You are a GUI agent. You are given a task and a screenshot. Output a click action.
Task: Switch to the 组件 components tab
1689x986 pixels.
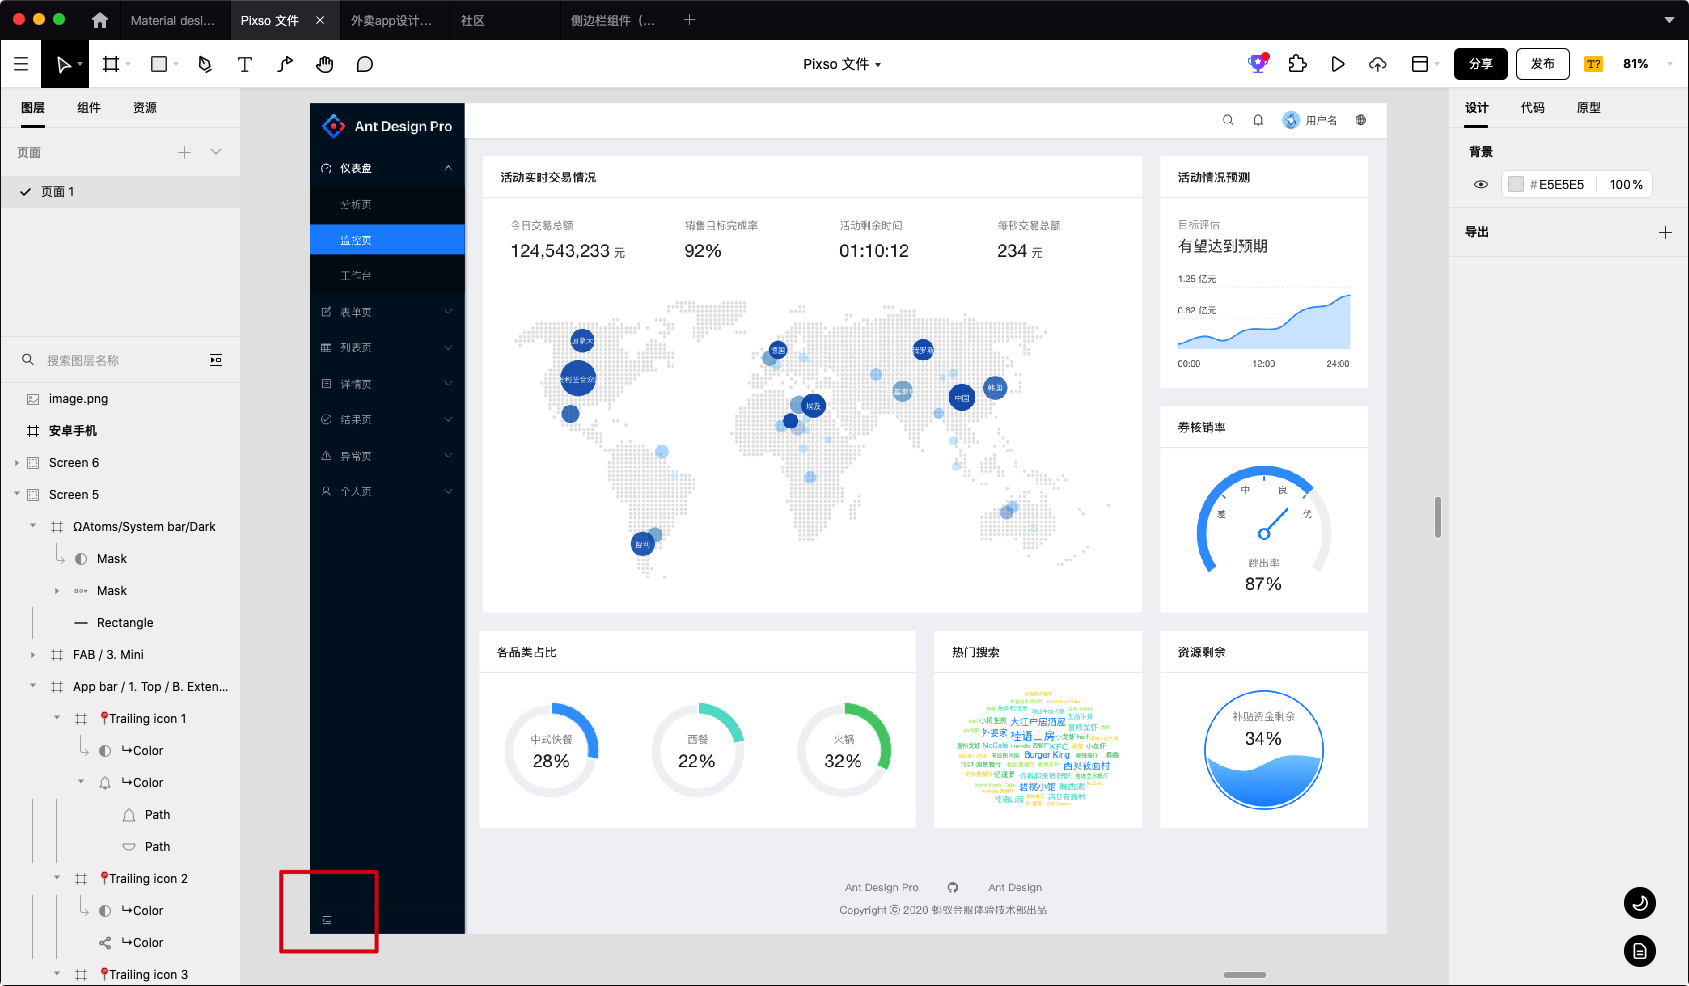(89, 108)
